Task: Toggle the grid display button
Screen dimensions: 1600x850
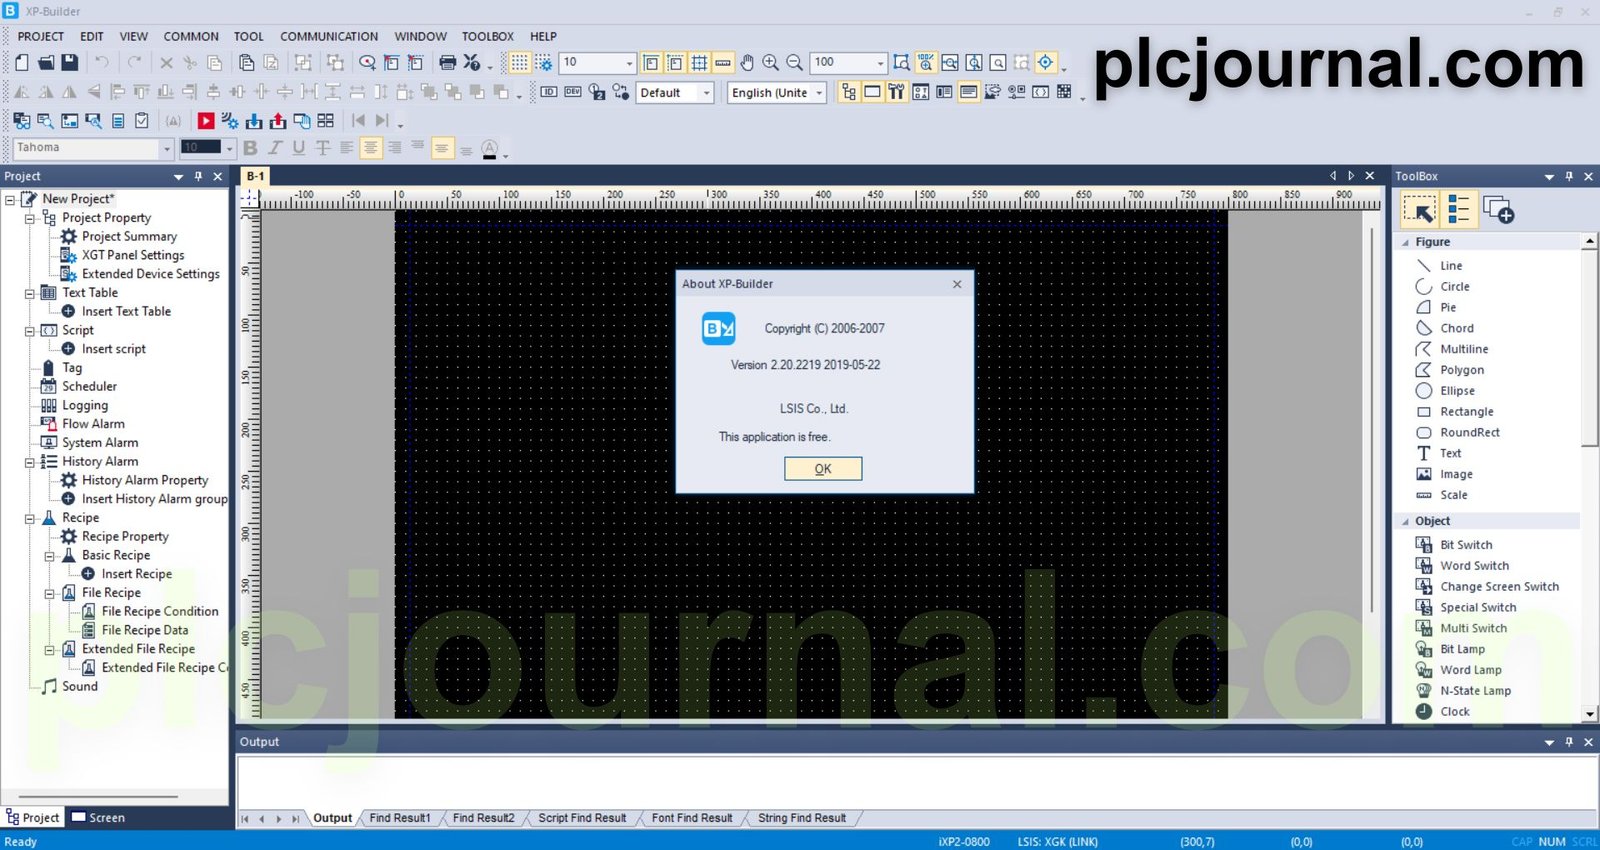Action: 519,62
